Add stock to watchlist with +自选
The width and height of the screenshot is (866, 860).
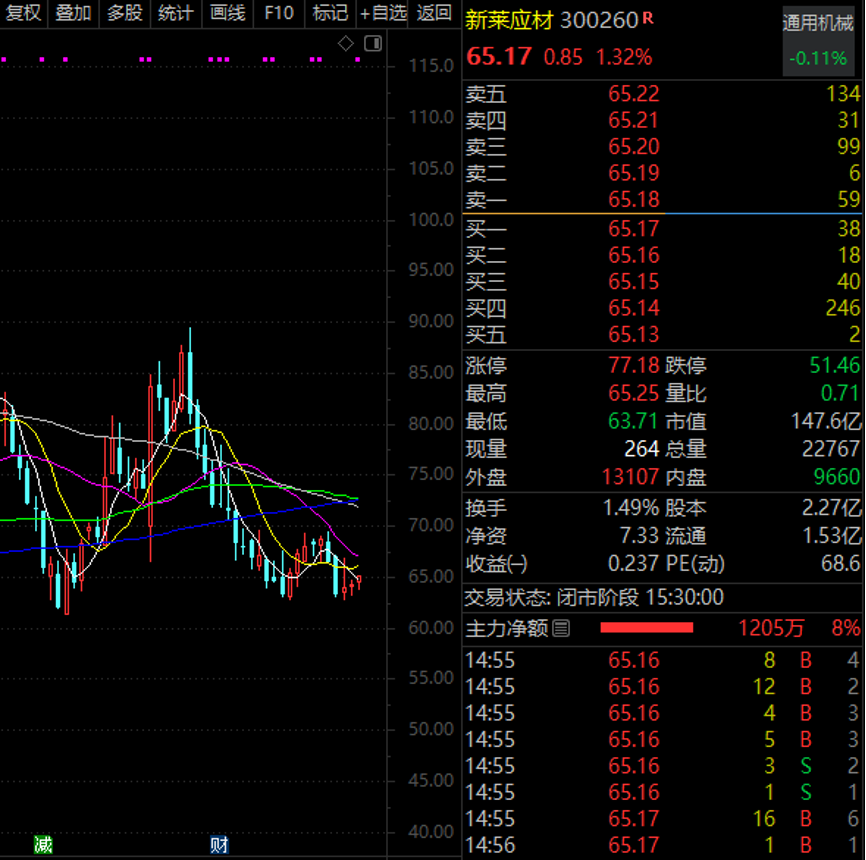[384, 13]
